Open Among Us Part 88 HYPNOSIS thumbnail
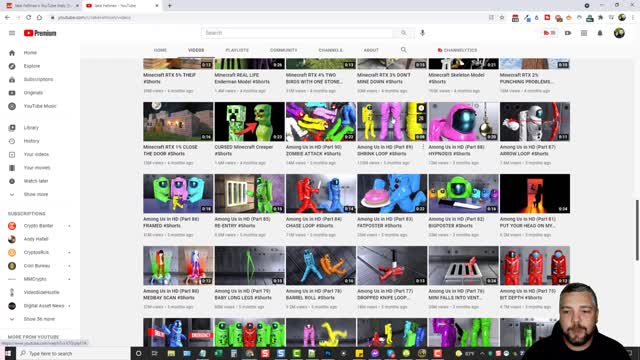Viewport: 640px width, 360px height. [463, 122]
